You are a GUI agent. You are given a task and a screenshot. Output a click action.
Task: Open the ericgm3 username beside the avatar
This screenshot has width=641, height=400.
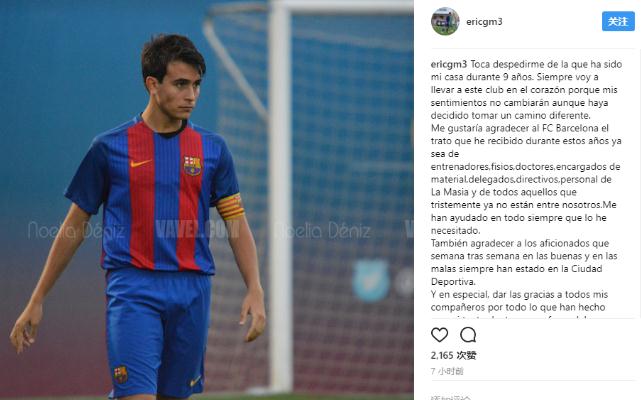point(484,22)
